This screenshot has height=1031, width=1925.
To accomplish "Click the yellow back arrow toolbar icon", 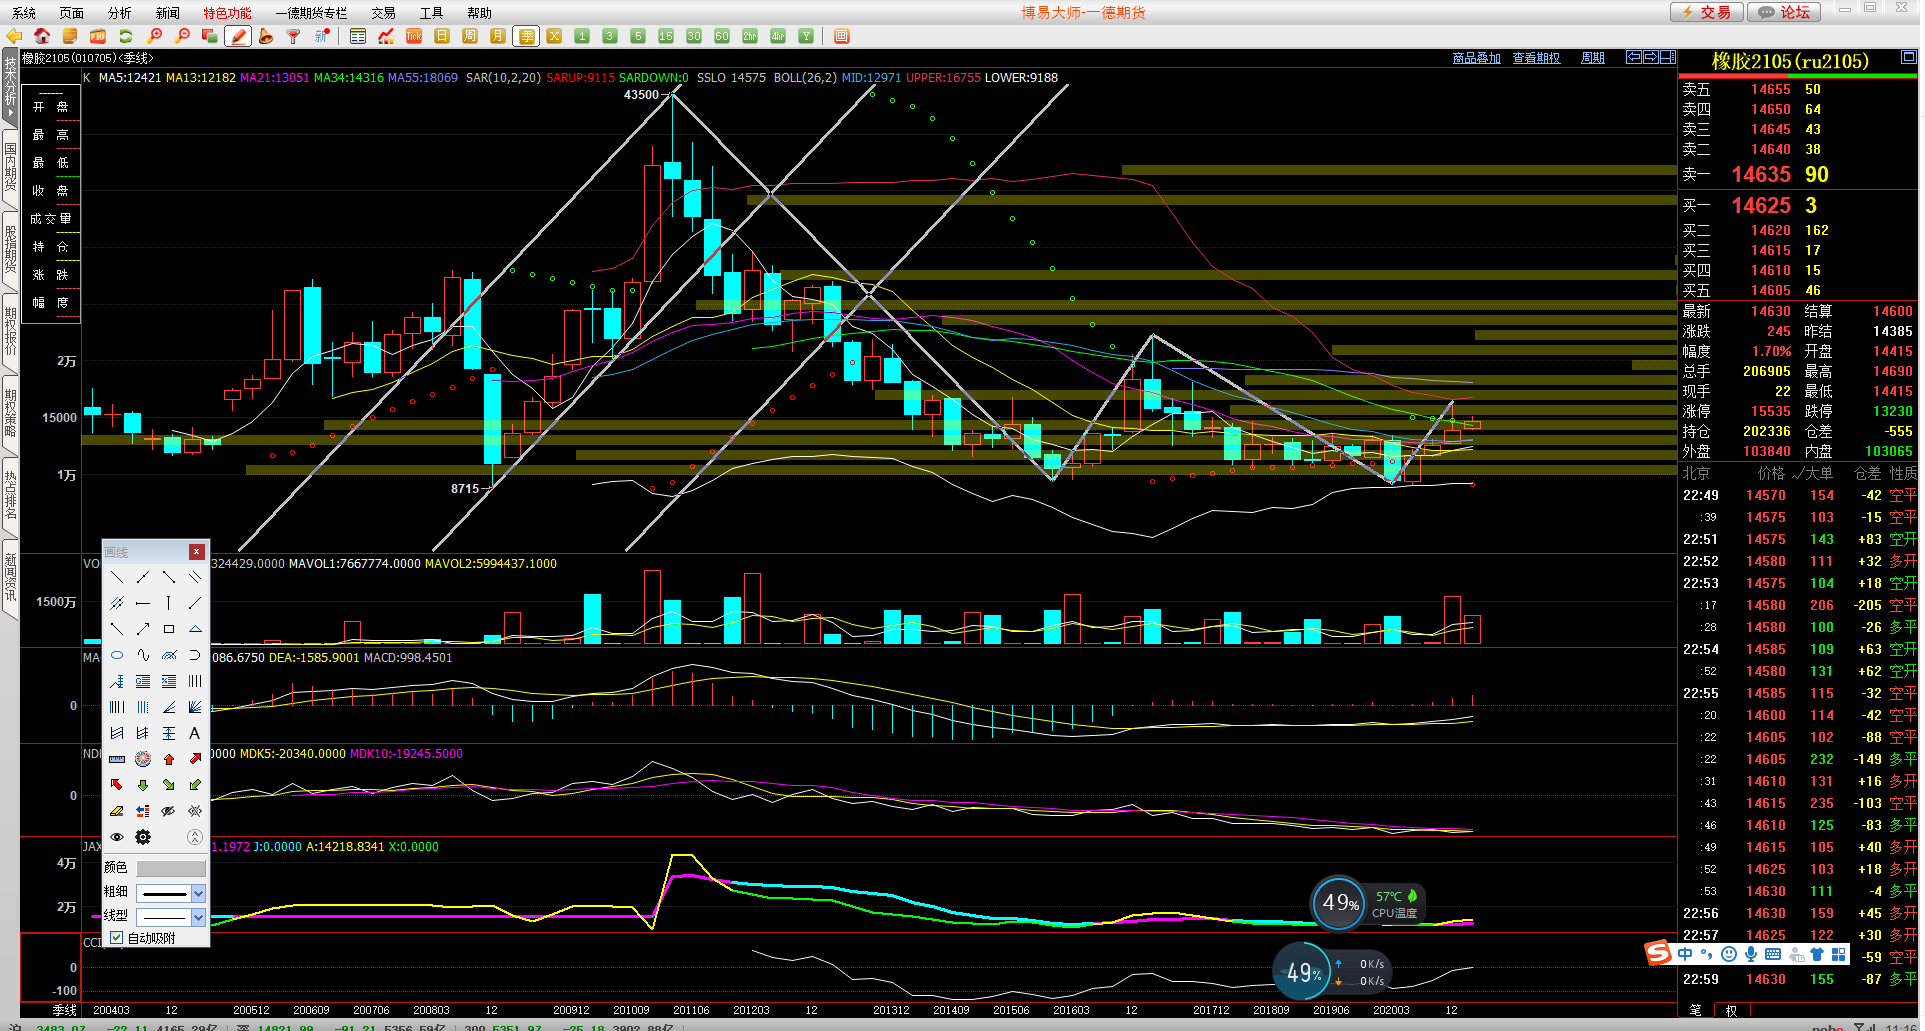I will pos(14,36).
